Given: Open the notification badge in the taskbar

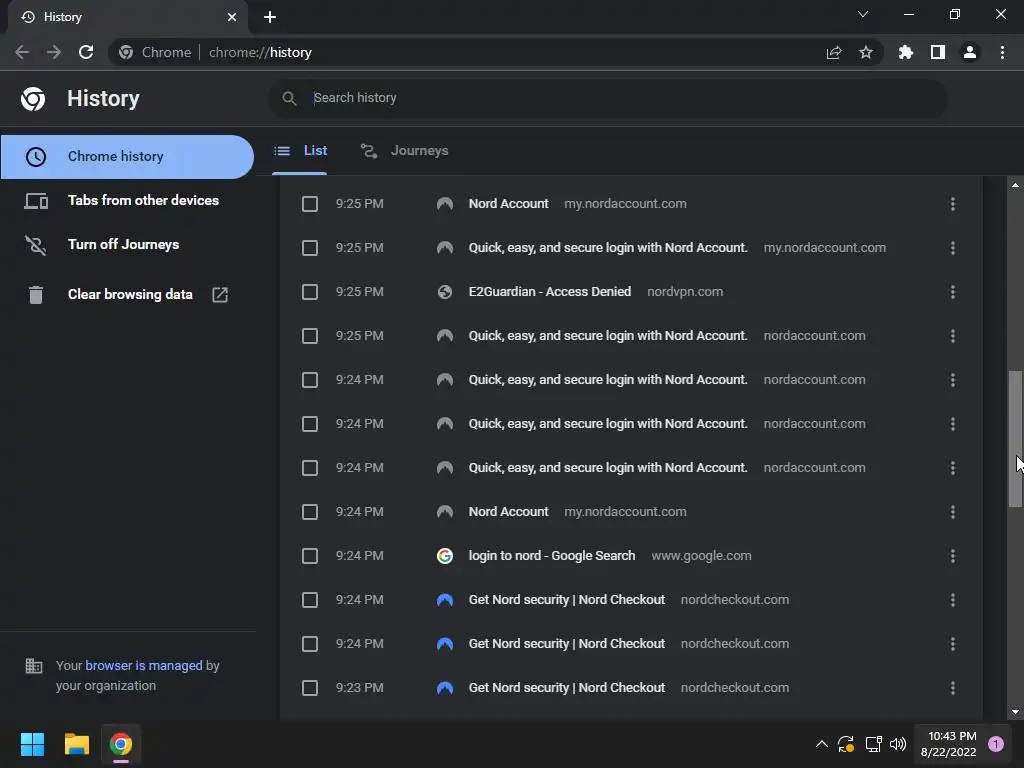Looking at the screenshot, I should point(996,744).
